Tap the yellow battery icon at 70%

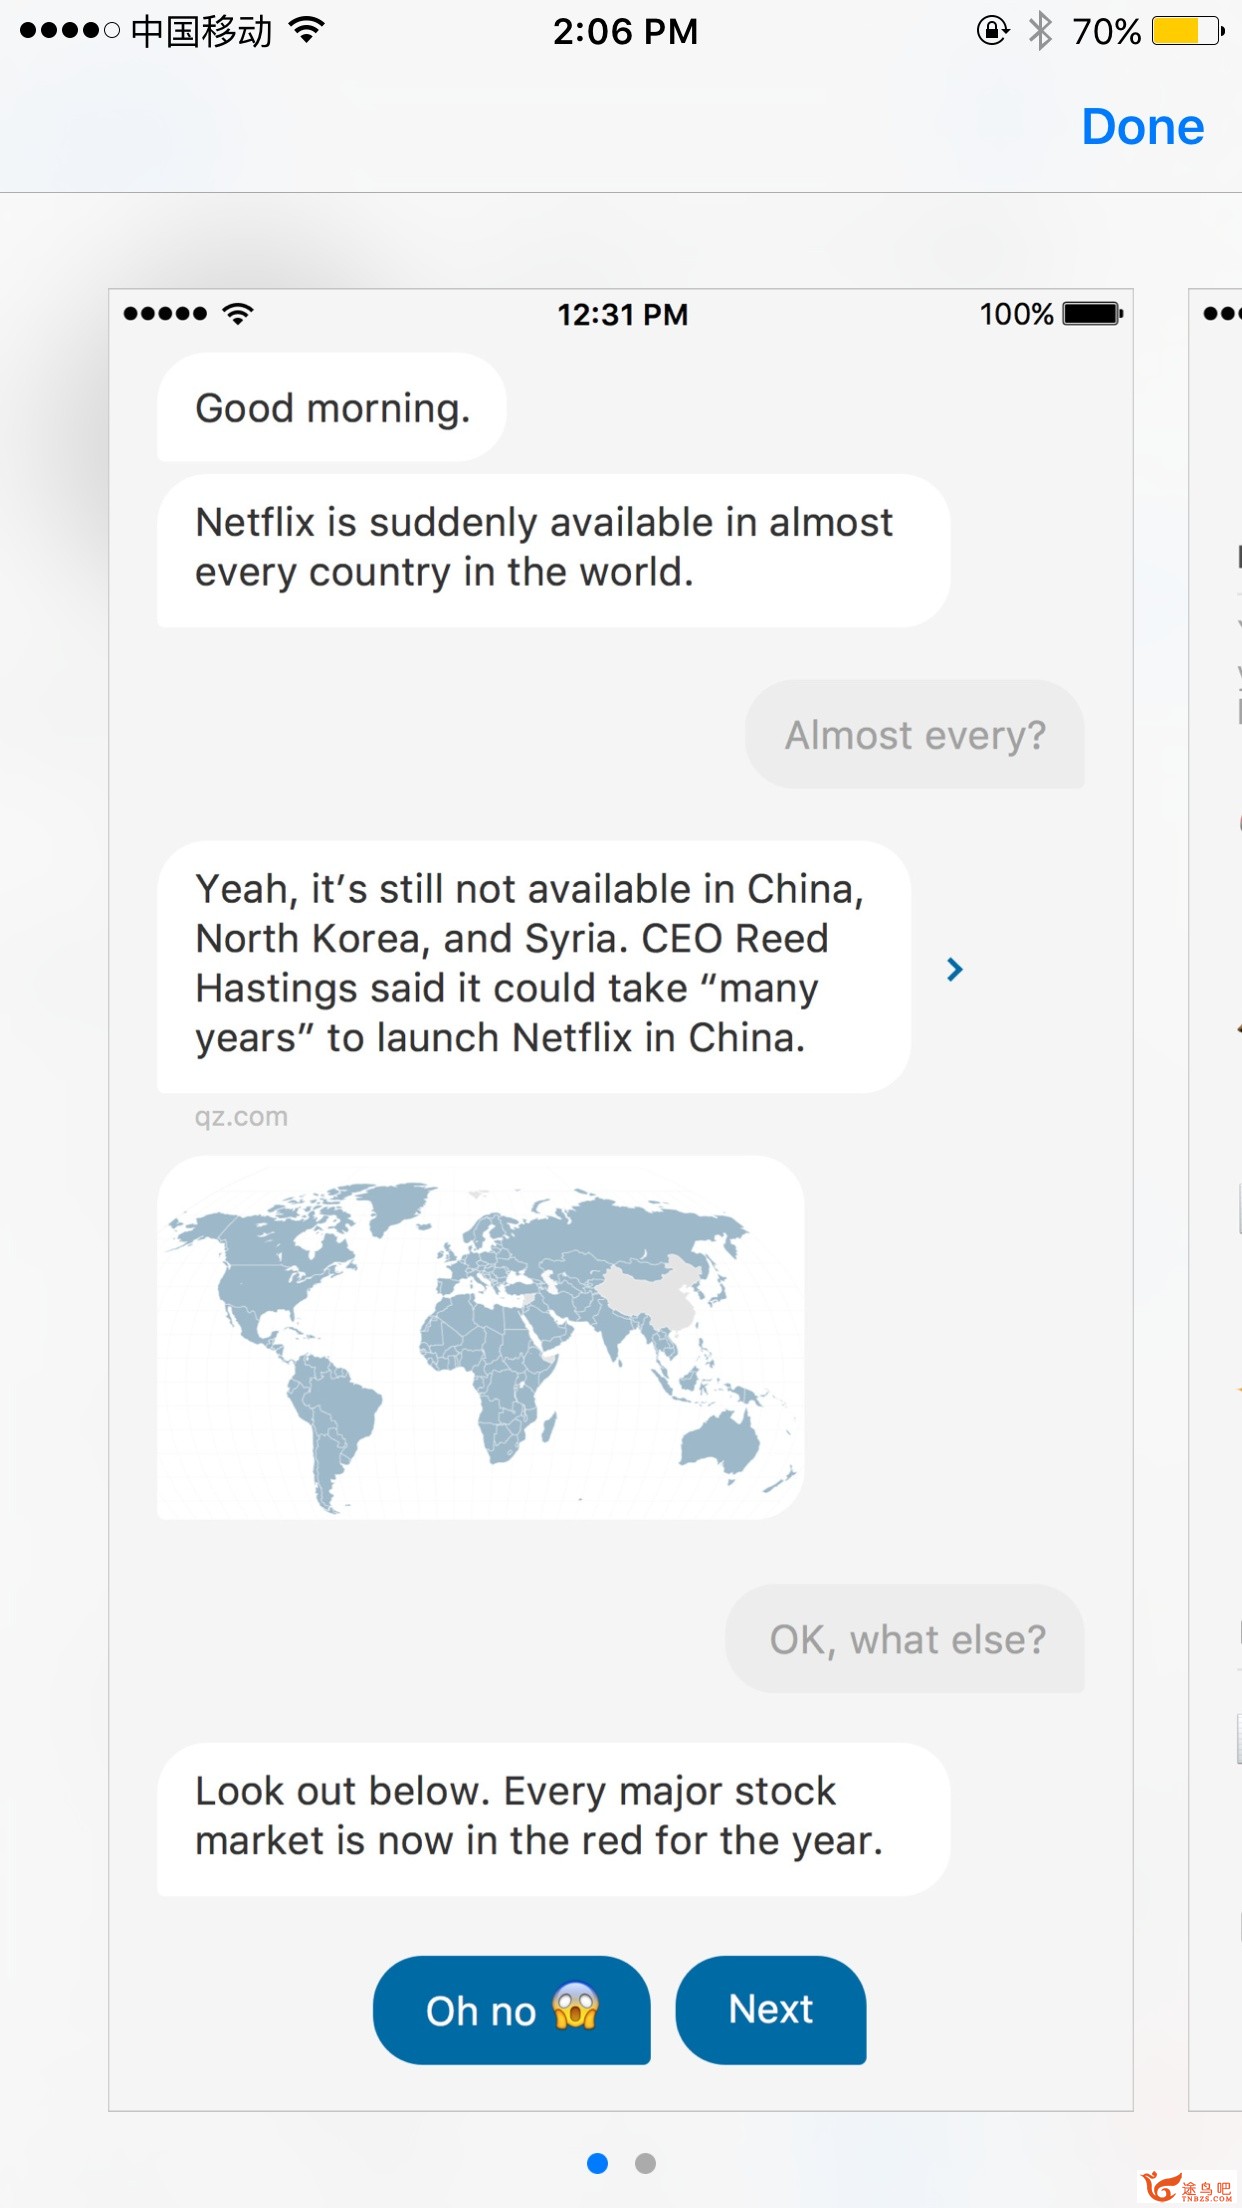click(x=1188, y=31)
